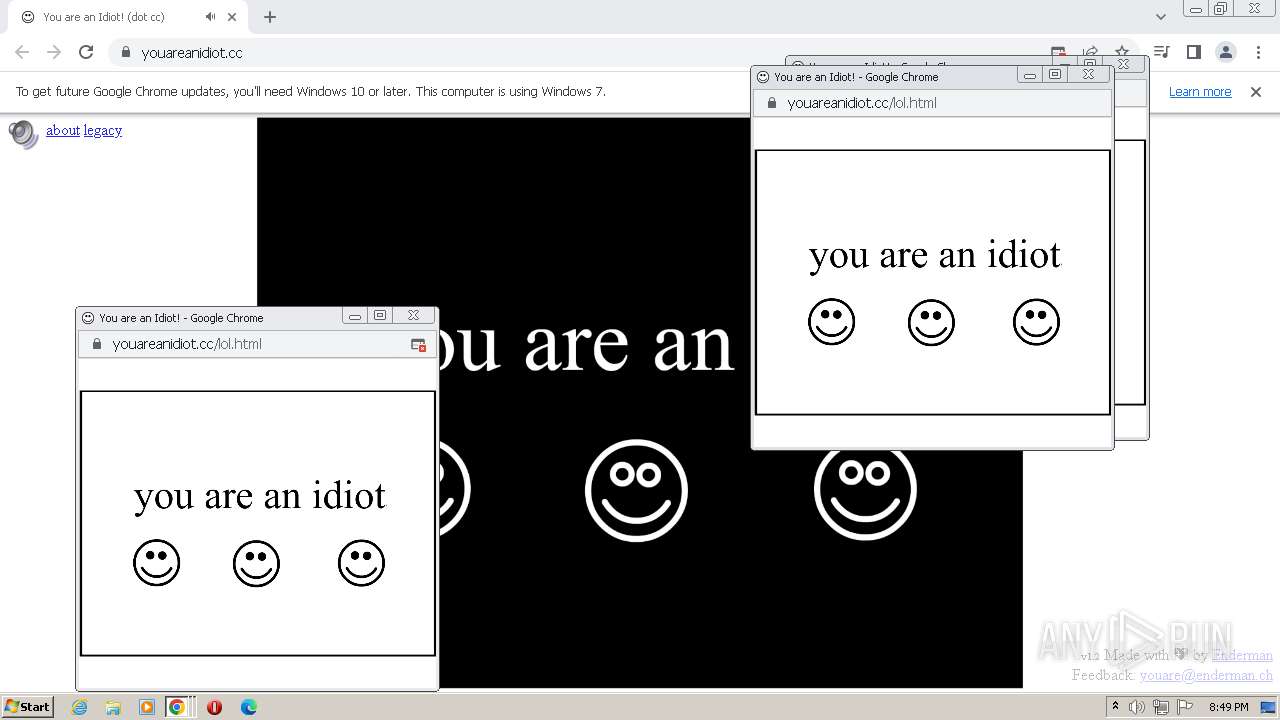Screen dimensions: 1280x720
Task: Minimize the main Chrome window
Action: [1196, 9]
